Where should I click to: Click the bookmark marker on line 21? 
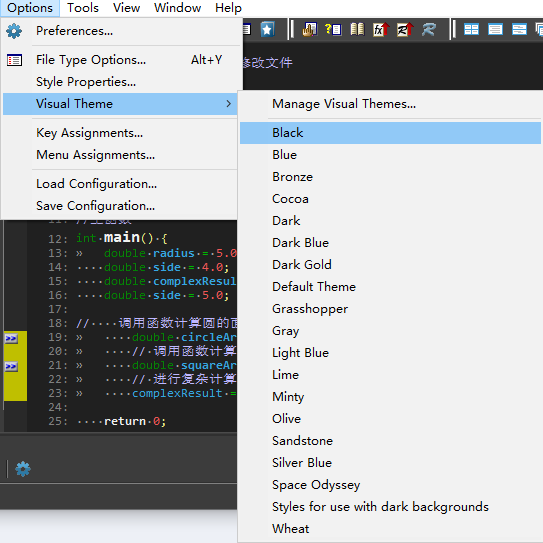click(11, 366)
